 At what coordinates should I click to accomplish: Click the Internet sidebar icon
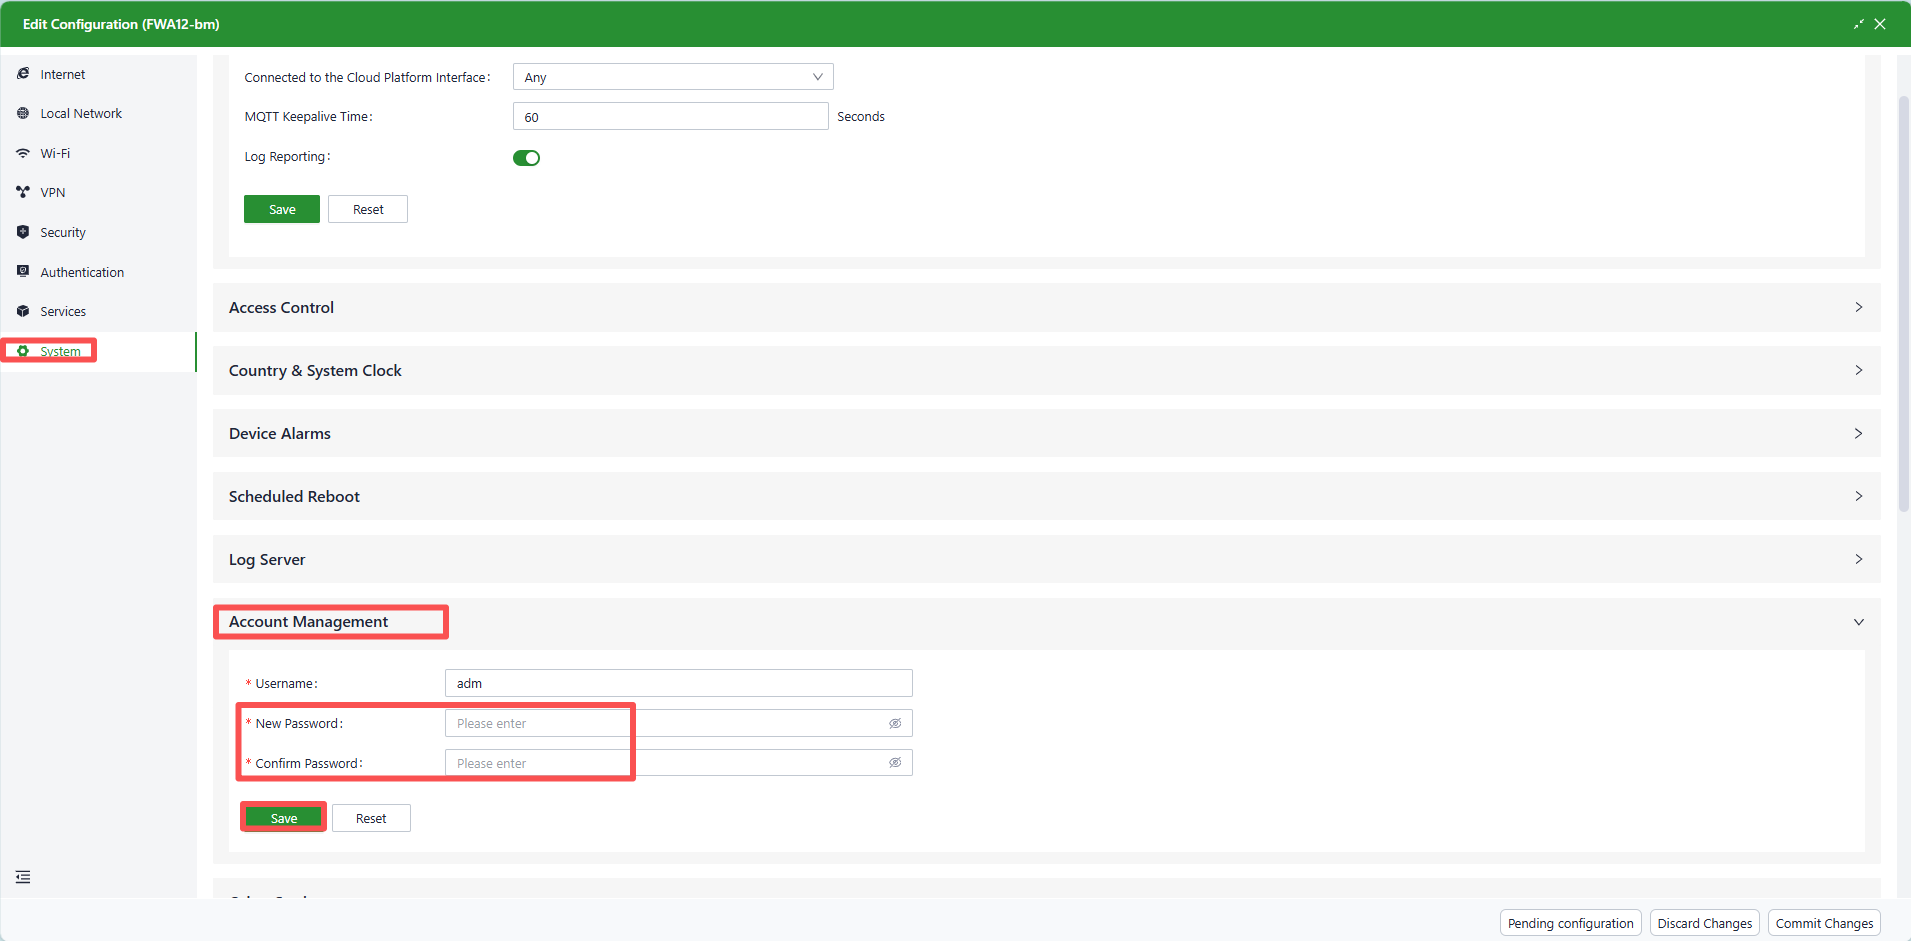23,74
